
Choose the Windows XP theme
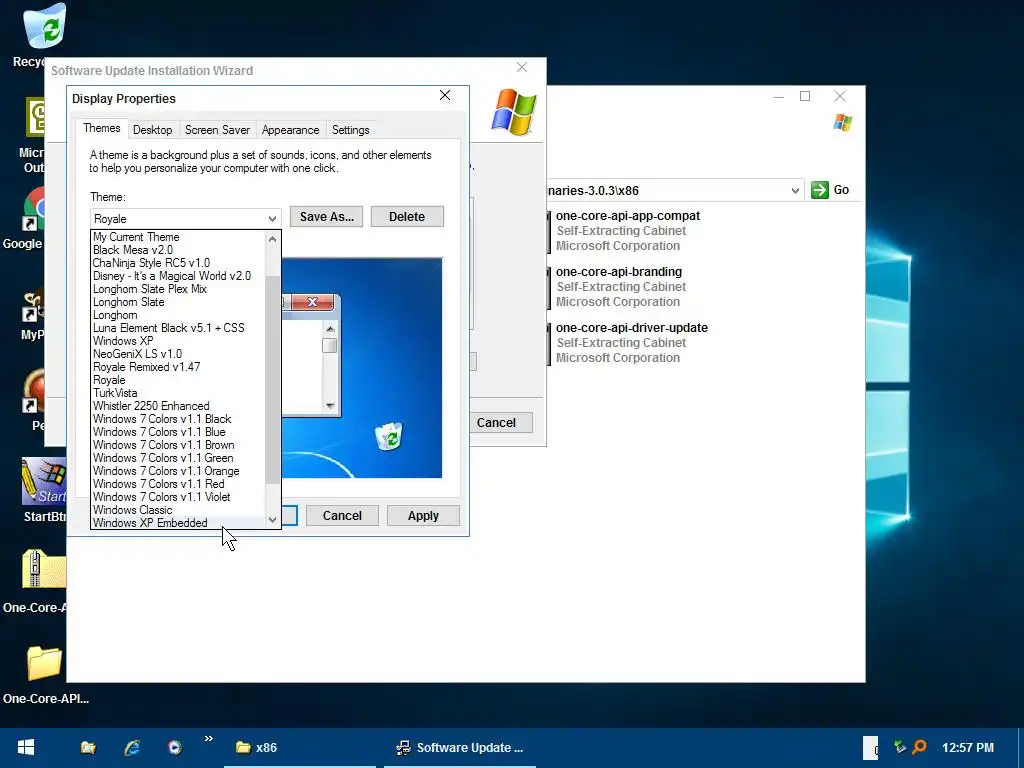[178, 341]
